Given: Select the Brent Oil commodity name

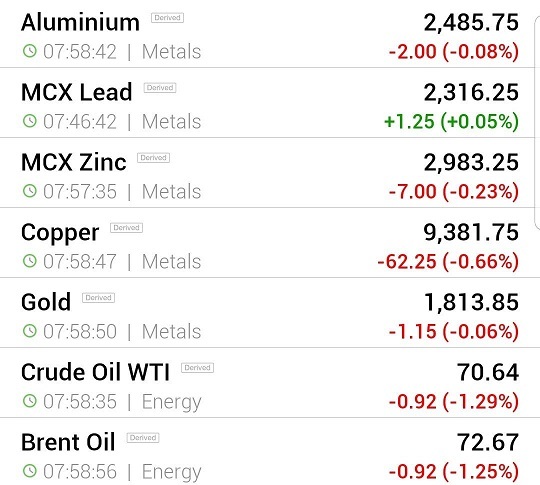Looking at the screenshot, I should pyautogui.click(x=68, y=442).
